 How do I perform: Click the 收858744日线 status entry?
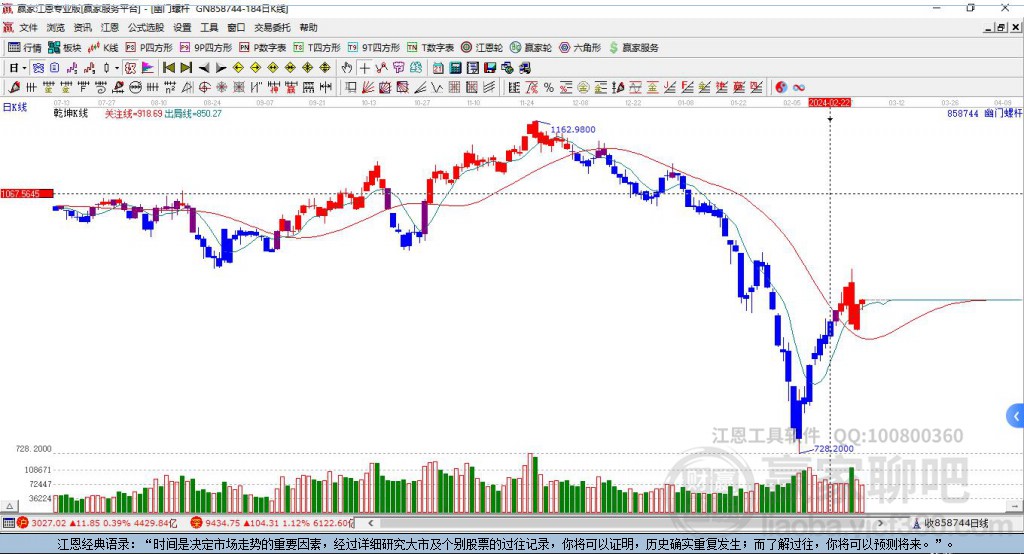(951, 523)
